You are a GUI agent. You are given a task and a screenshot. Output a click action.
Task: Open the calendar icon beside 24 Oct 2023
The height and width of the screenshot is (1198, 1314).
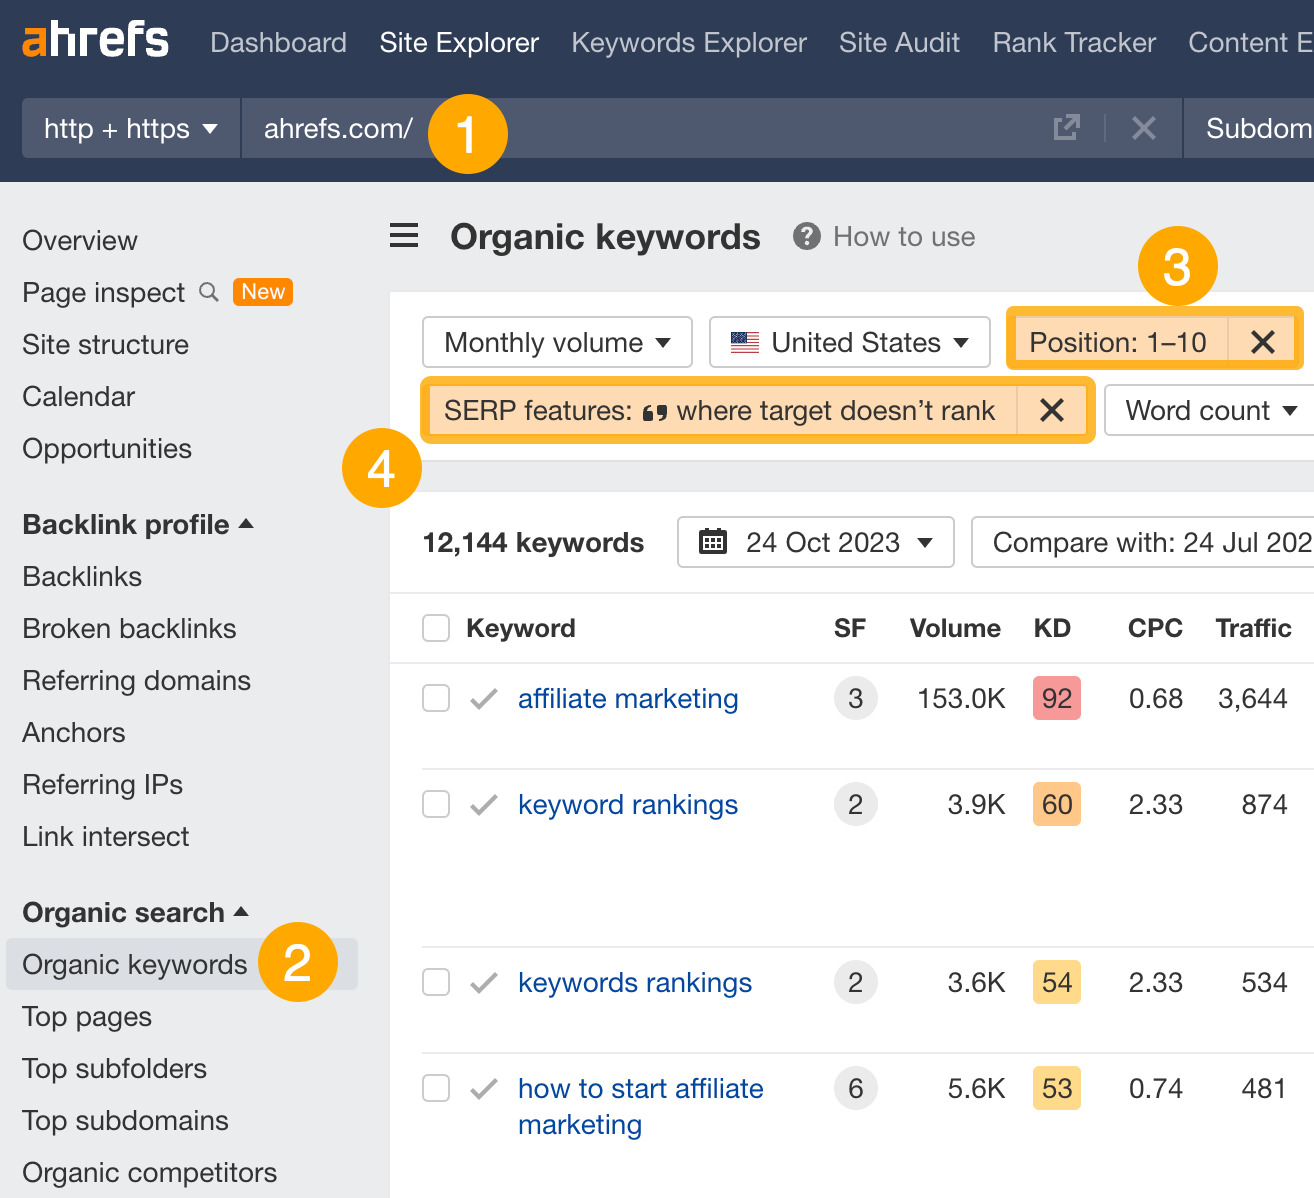pos(712,541)
